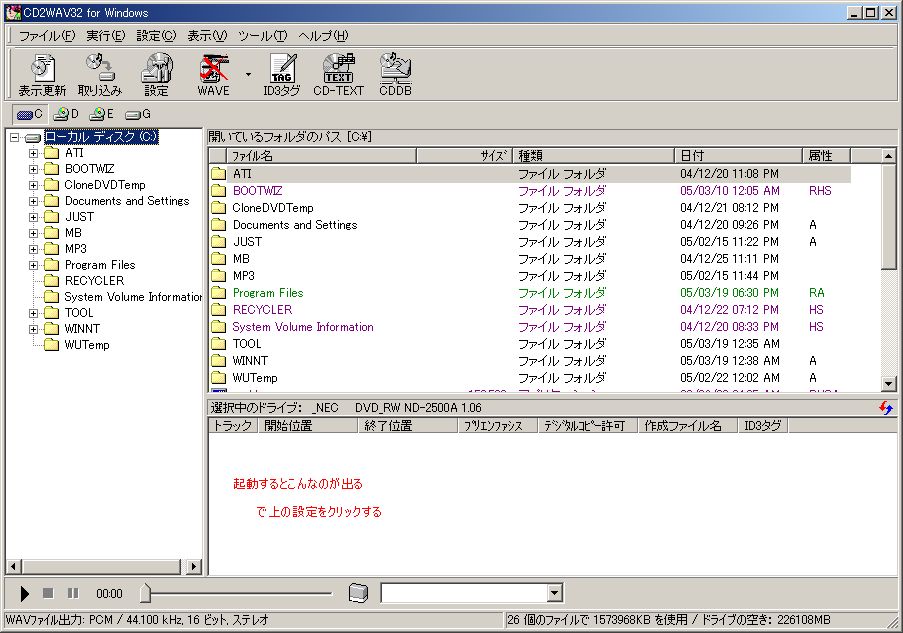
Task: Switch to drive E button
Action: [x=102, y=114]
